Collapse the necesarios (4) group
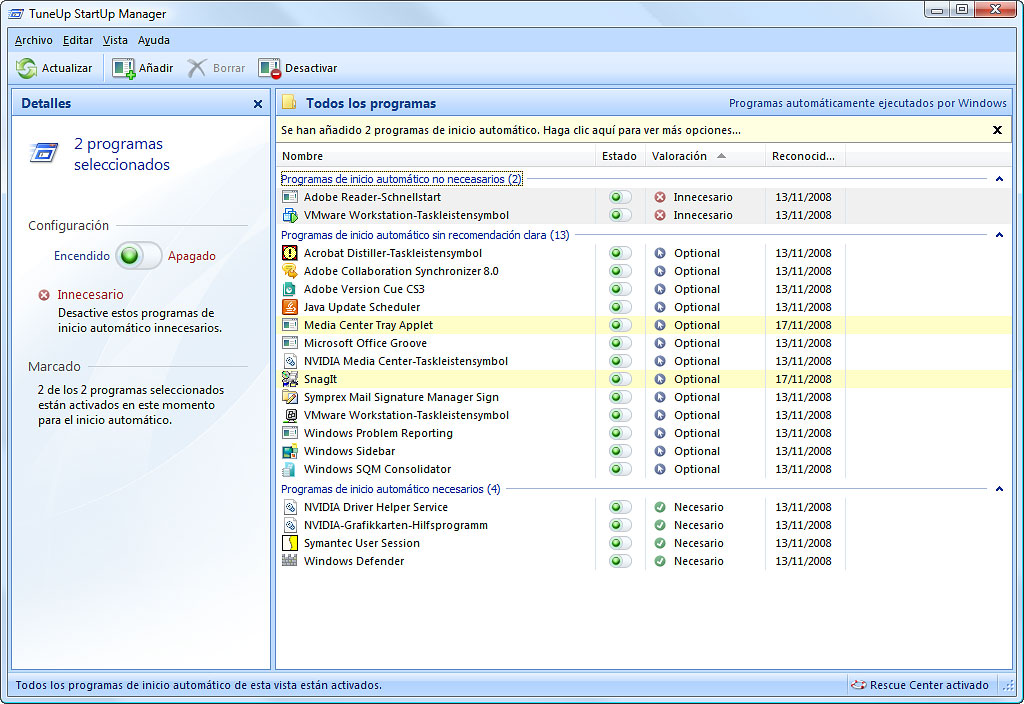This screenshot has height=704, width=1024. [x=999, y=489]
